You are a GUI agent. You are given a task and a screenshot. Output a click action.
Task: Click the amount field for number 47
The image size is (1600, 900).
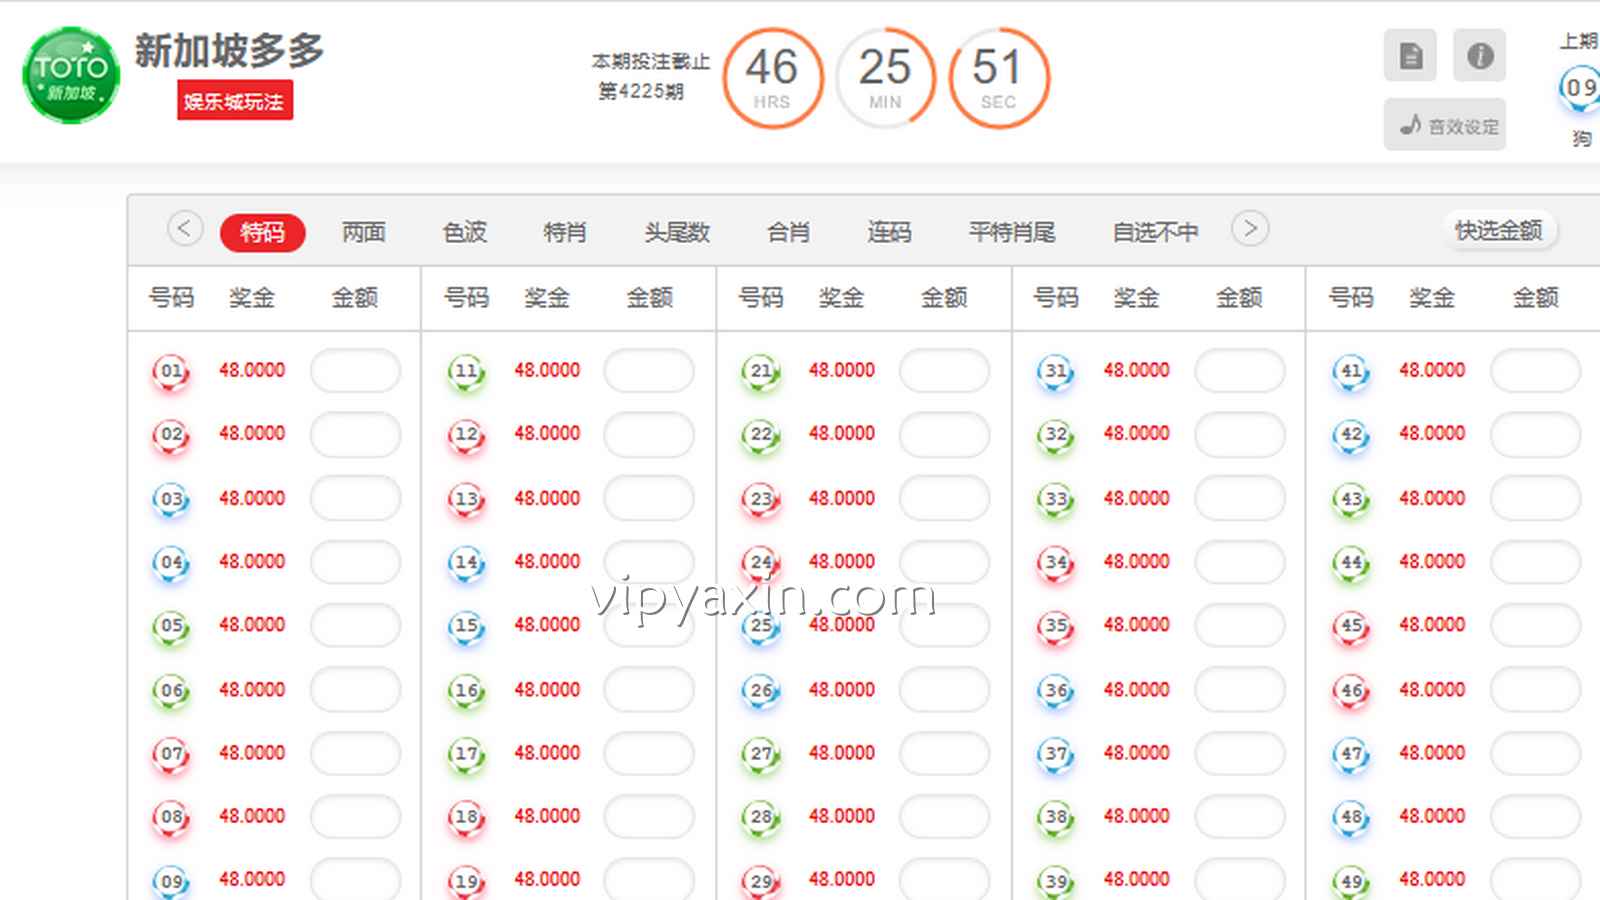tap(1535, 753)
